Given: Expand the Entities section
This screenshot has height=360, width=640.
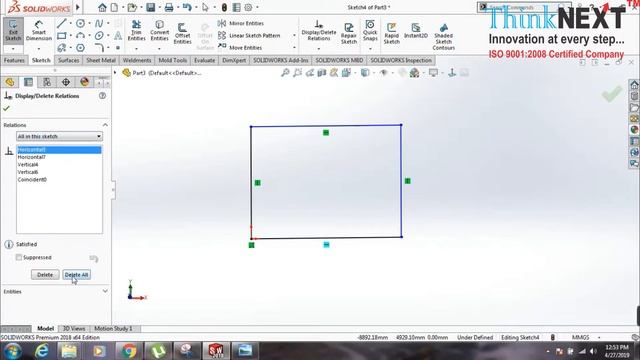Looking at the screenshot, I should click(x=105, y=291).
